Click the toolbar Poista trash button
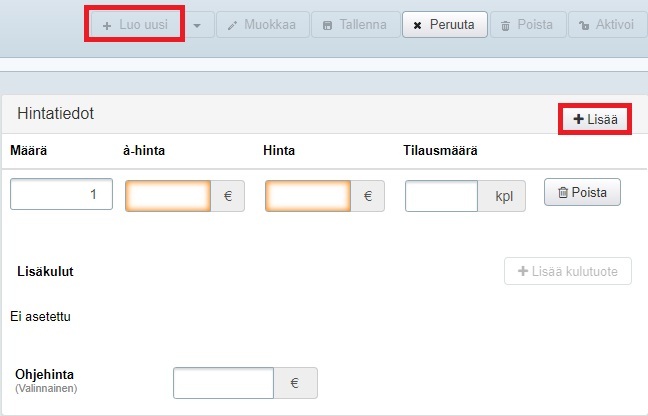648x416 pixels. pyautogui.click(x=527, y=24)
